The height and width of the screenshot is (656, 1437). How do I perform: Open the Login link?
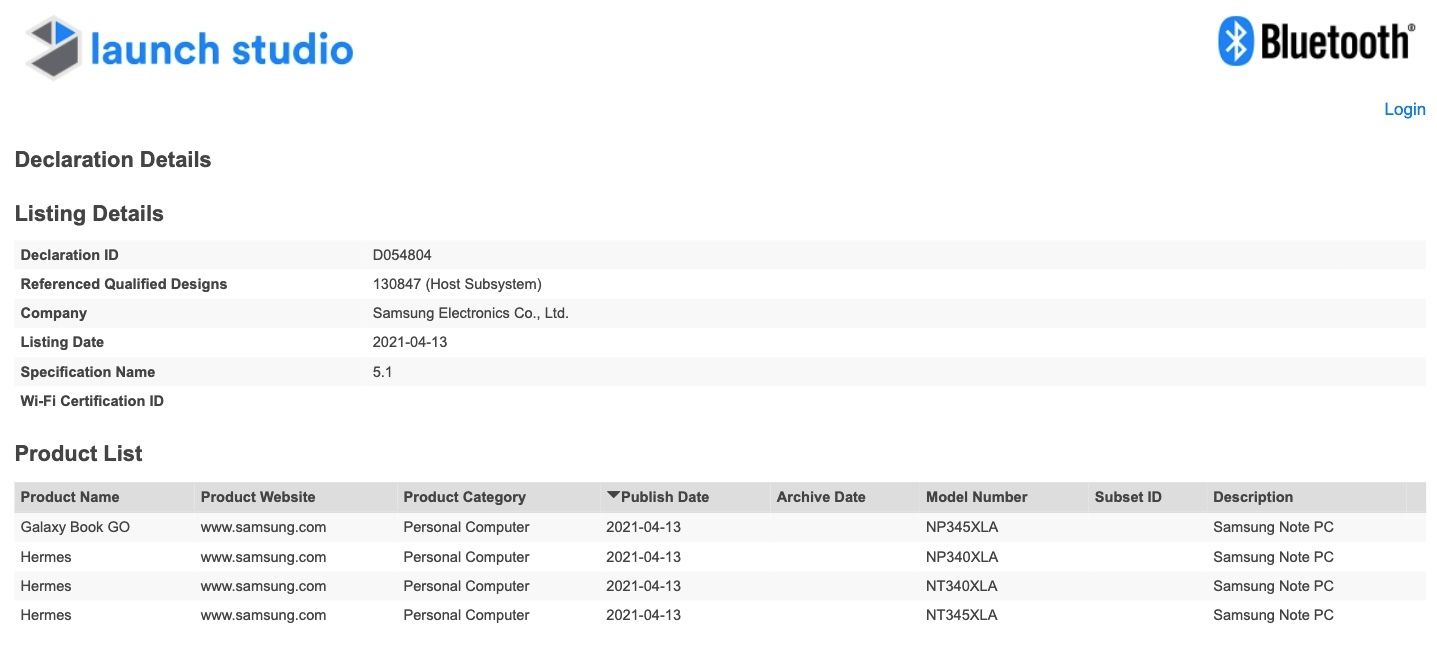pyautogui.click(x=1404, y=109)
